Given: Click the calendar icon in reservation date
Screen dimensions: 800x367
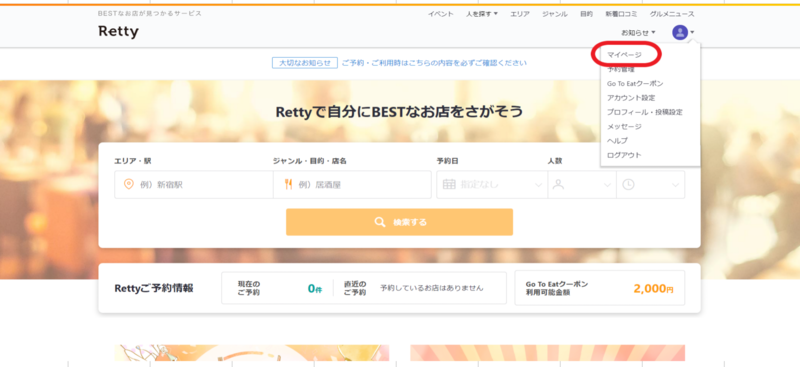Looking at the screenshot, I should [x=449, y=184].
